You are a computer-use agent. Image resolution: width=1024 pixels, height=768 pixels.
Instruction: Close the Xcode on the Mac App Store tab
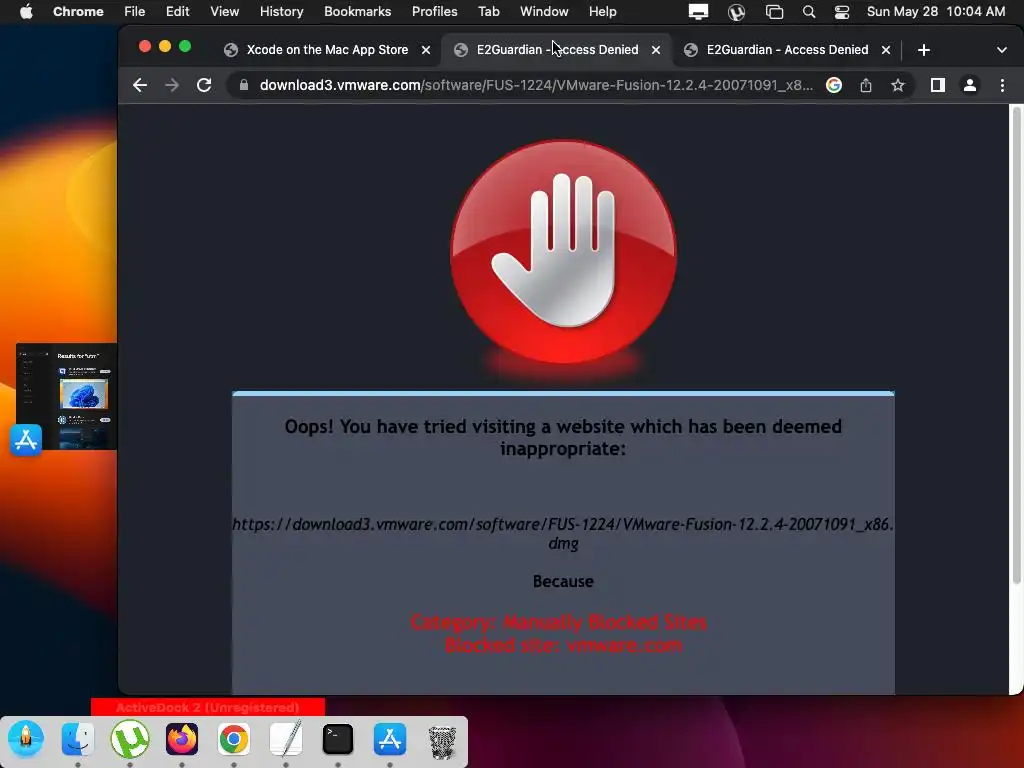(426, 50)
